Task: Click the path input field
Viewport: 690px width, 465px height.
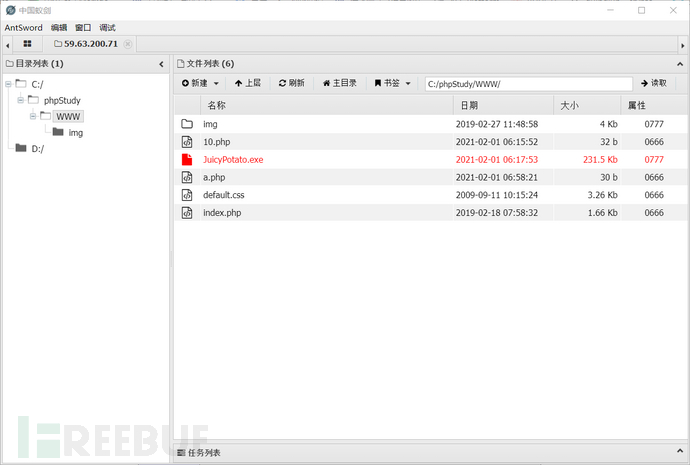Action: (529, 84)
